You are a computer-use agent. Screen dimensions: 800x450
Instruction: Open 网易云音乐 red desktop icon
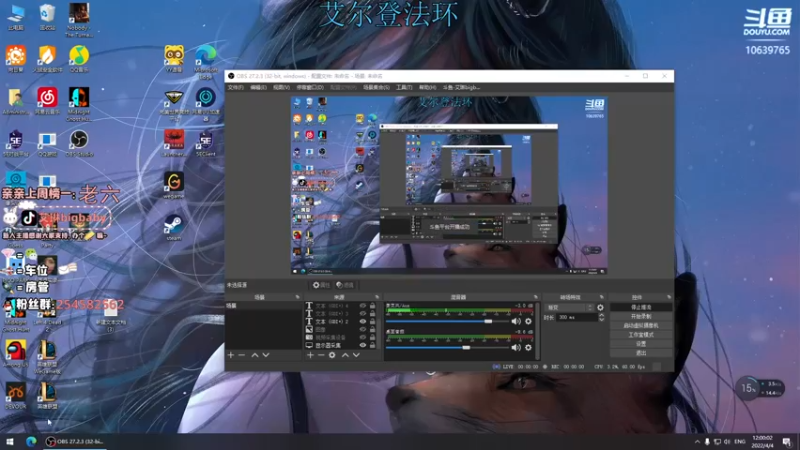point(47,101)
